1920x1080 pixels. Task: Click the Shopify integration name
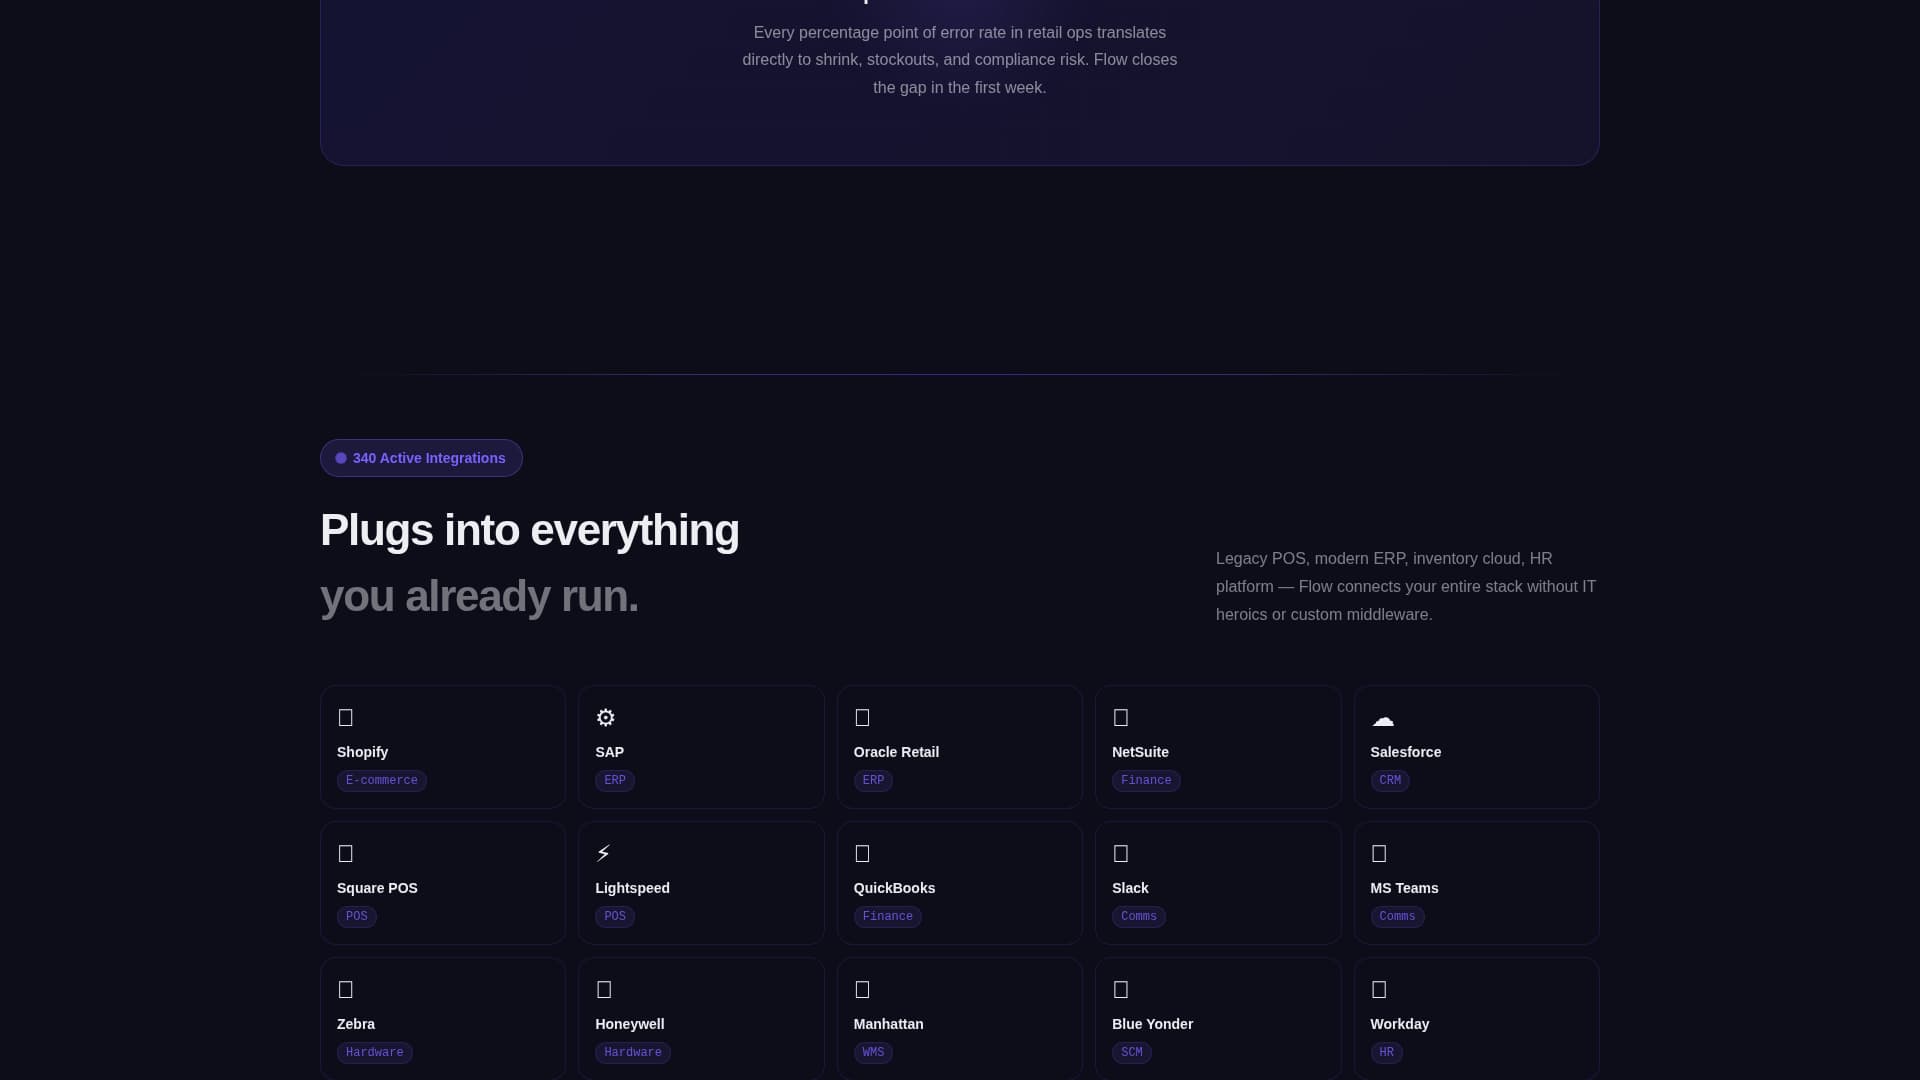pos(362,752)
